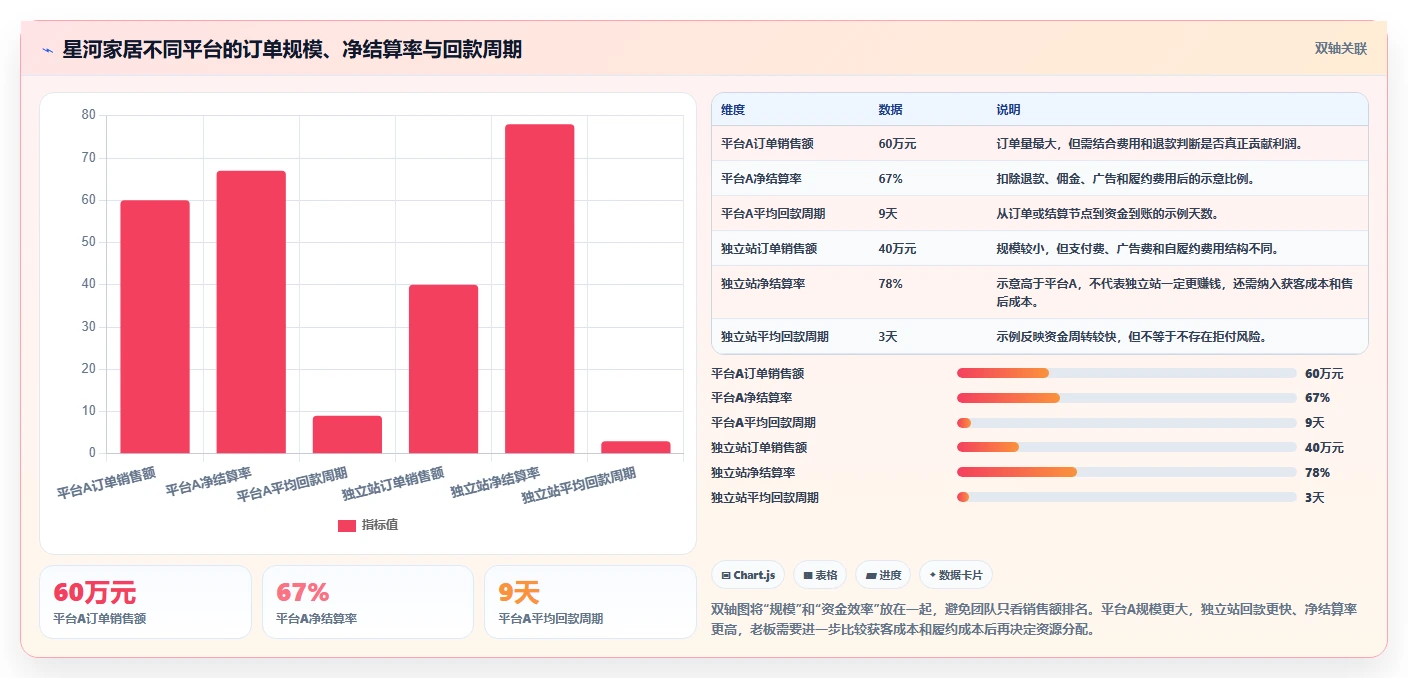The width and height of the screenshot is (1408, 678).
Task: Click the 78% progress list value
Action: (1317, 472)
